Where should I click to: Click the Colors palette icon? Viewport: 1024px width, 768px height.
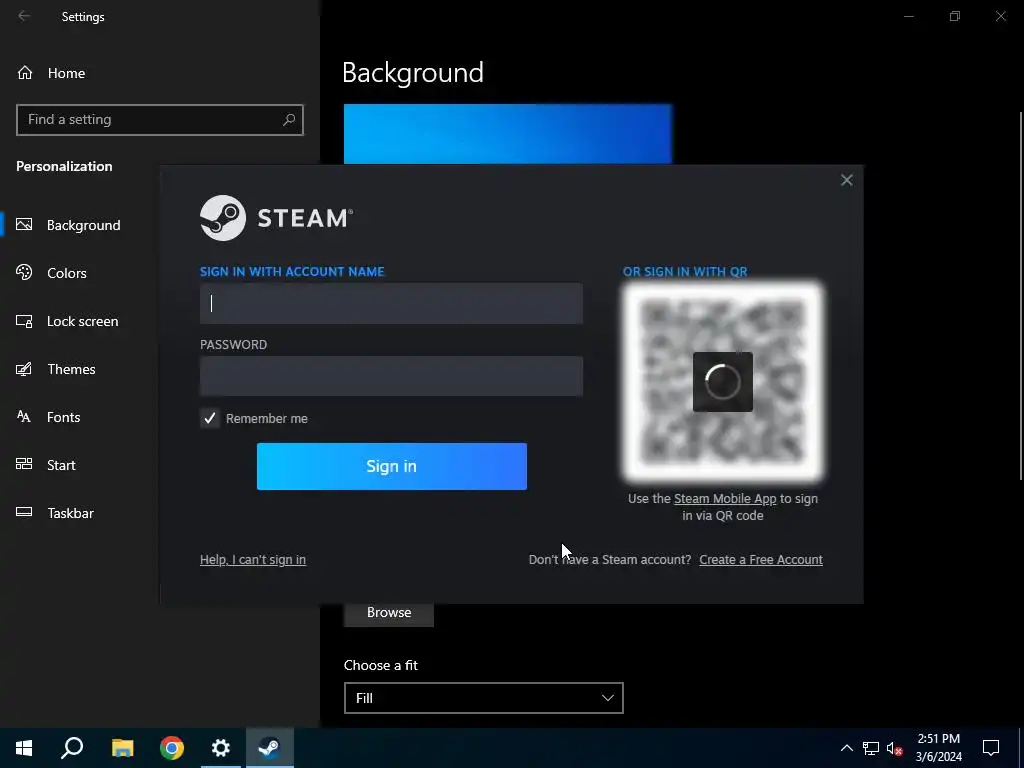24,272
